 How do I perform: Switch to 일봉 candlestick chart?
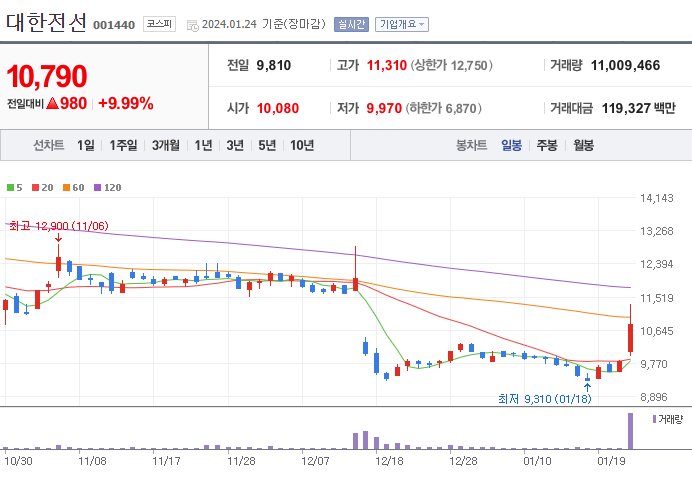(511, 145)
